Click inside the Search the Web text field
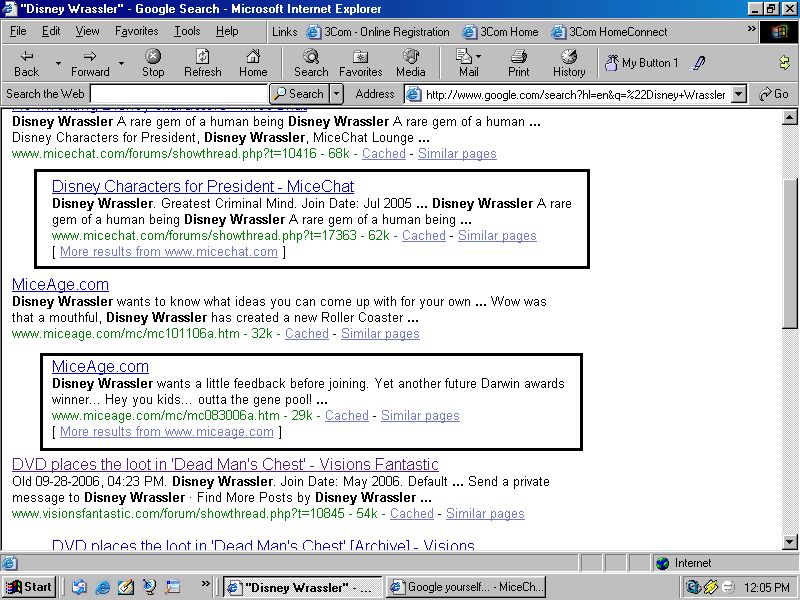The width and height of the screenshot is (800, 600). pos(179,94)
